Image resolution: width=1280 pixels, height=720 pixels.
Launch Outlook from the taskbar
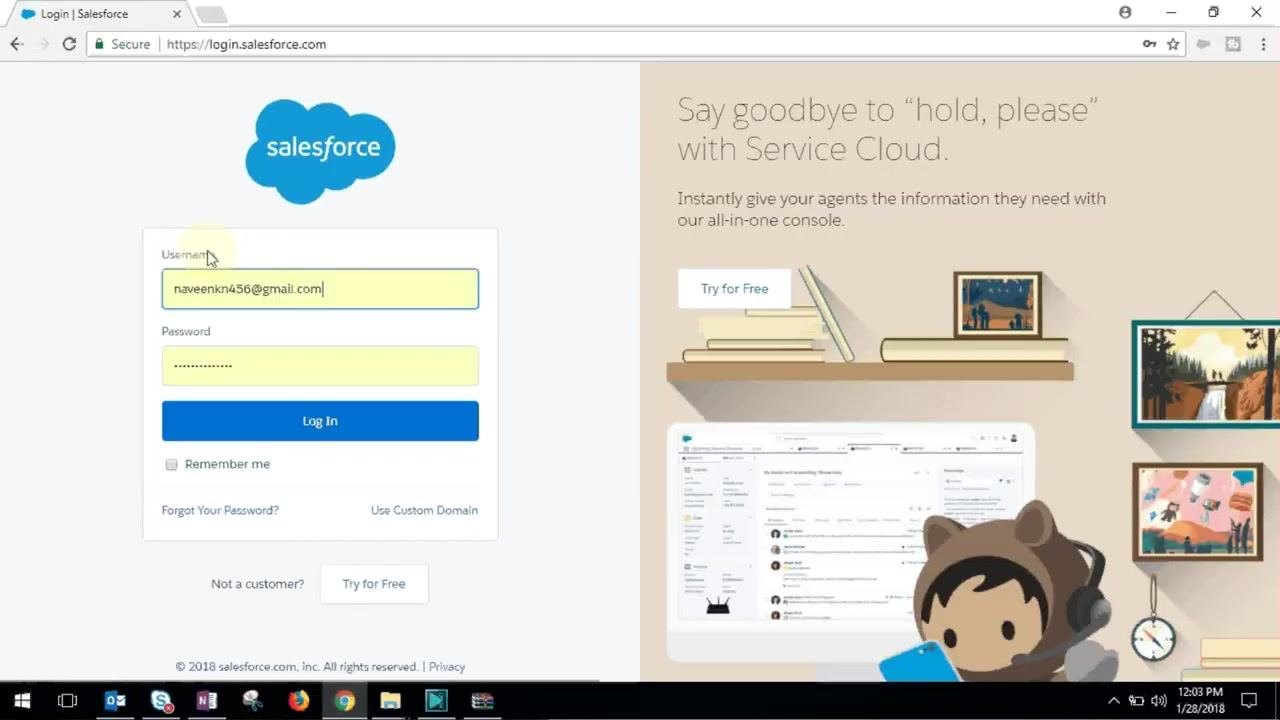coord(115,701)
